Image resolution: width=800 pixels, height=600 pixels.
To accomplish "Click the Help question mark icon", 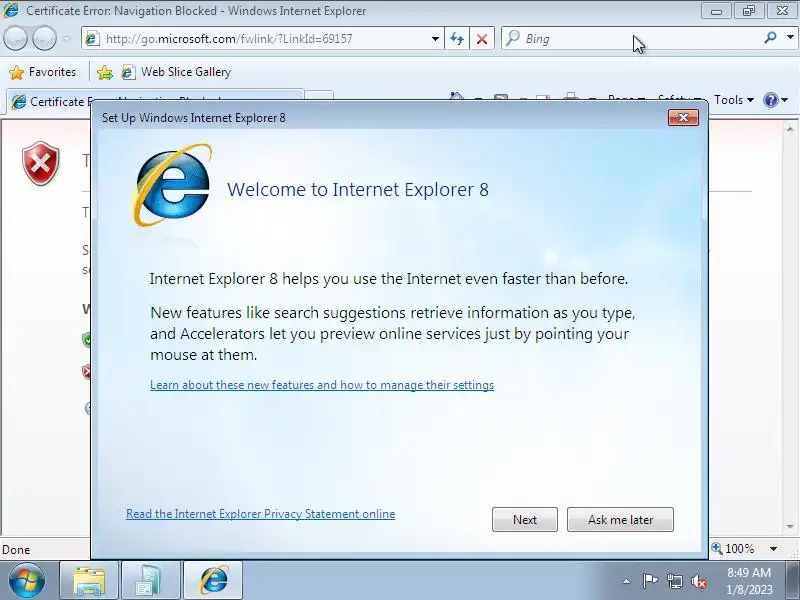I will pos(770,100).
